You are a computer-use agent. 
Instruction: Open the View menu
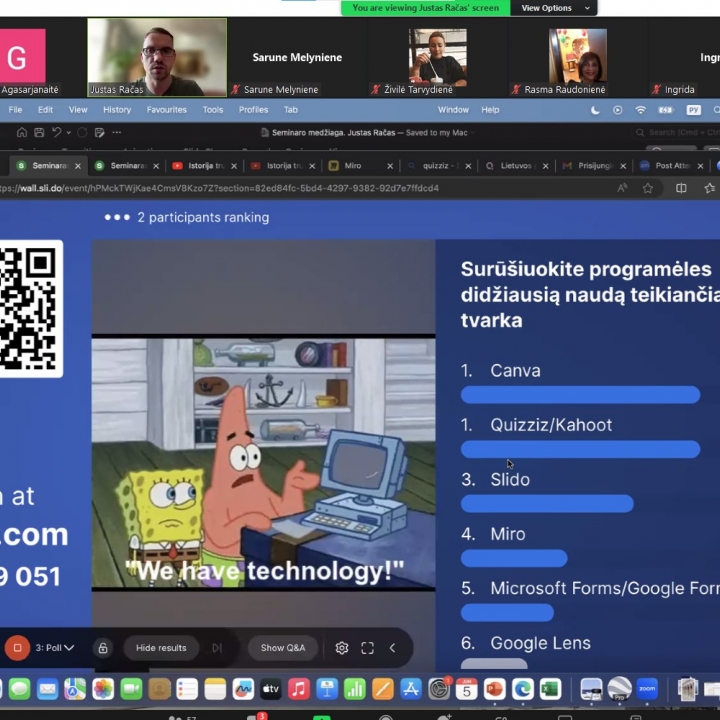[78, 110]
